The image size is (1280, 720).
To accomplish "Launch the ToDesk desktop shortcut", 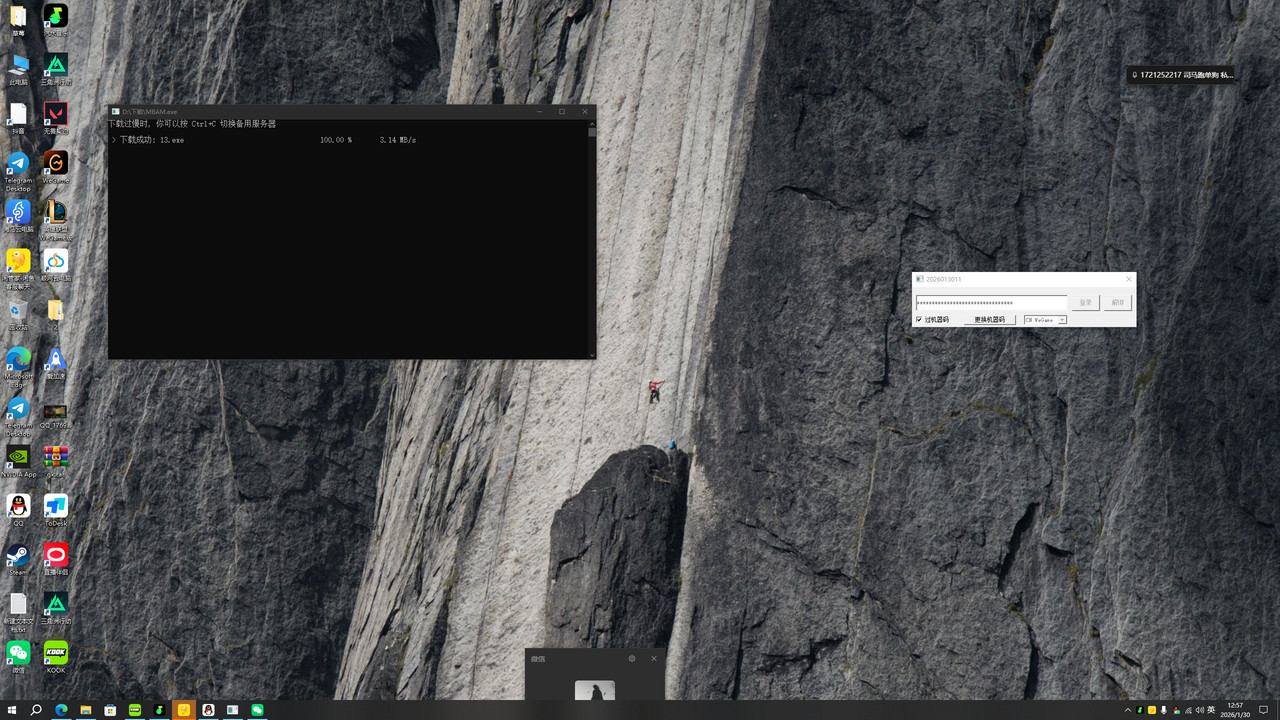I will click(x=56, y=510).
